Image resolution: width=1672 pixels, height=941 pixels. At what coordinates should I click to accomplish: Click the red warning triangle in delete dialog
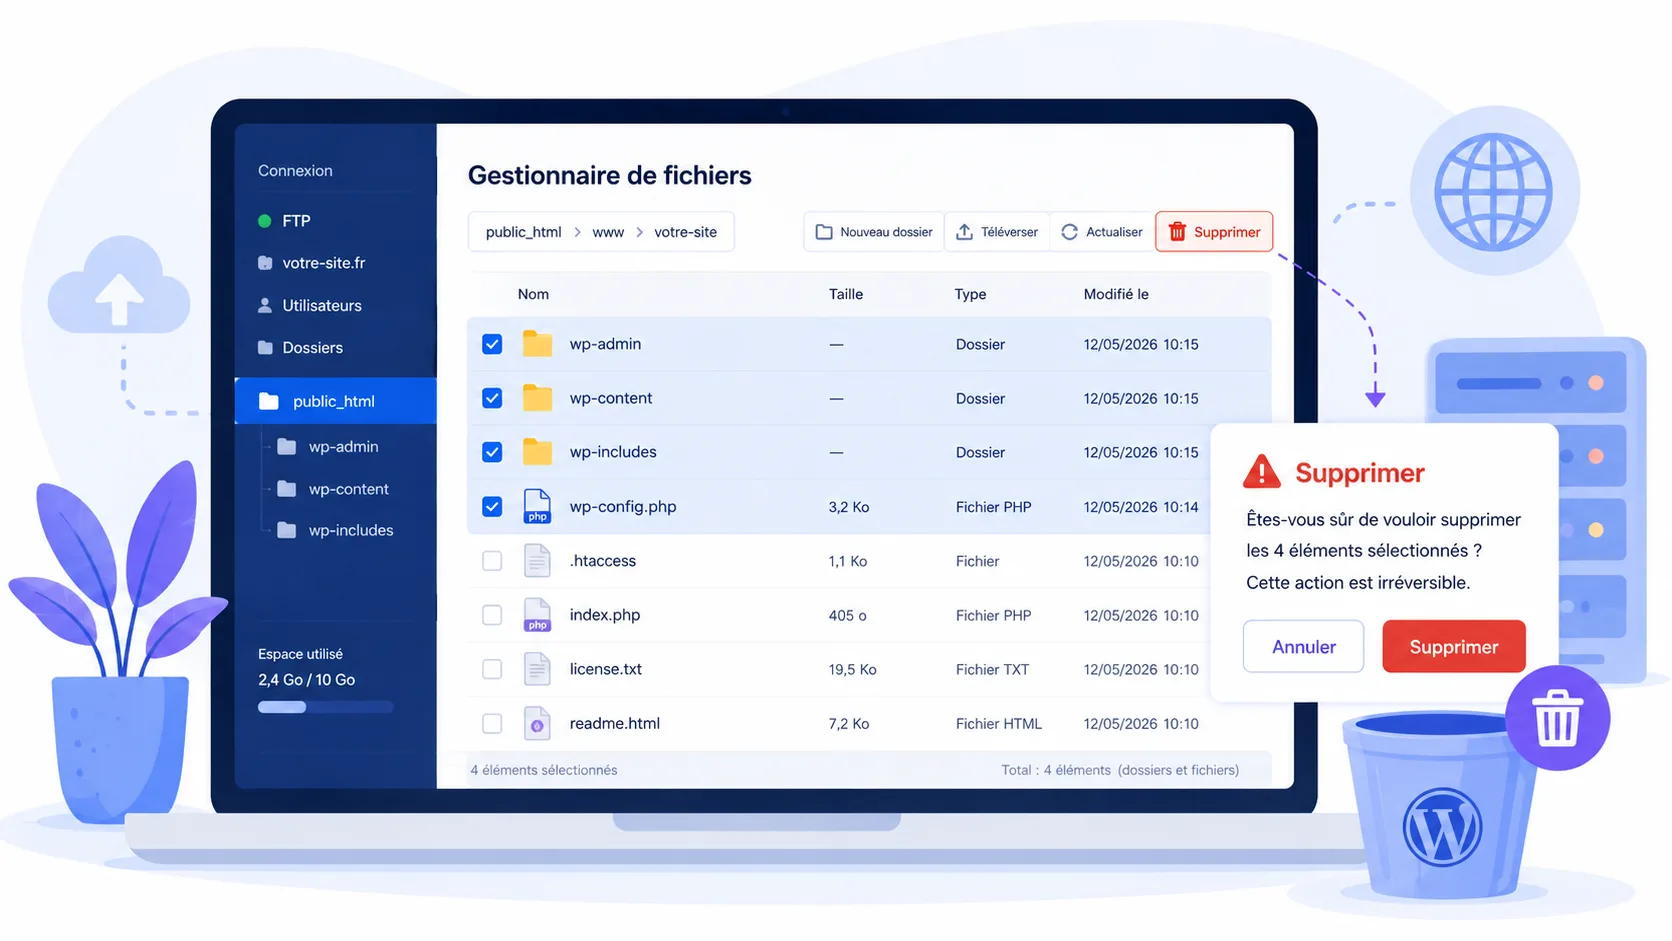[1262, 472]
